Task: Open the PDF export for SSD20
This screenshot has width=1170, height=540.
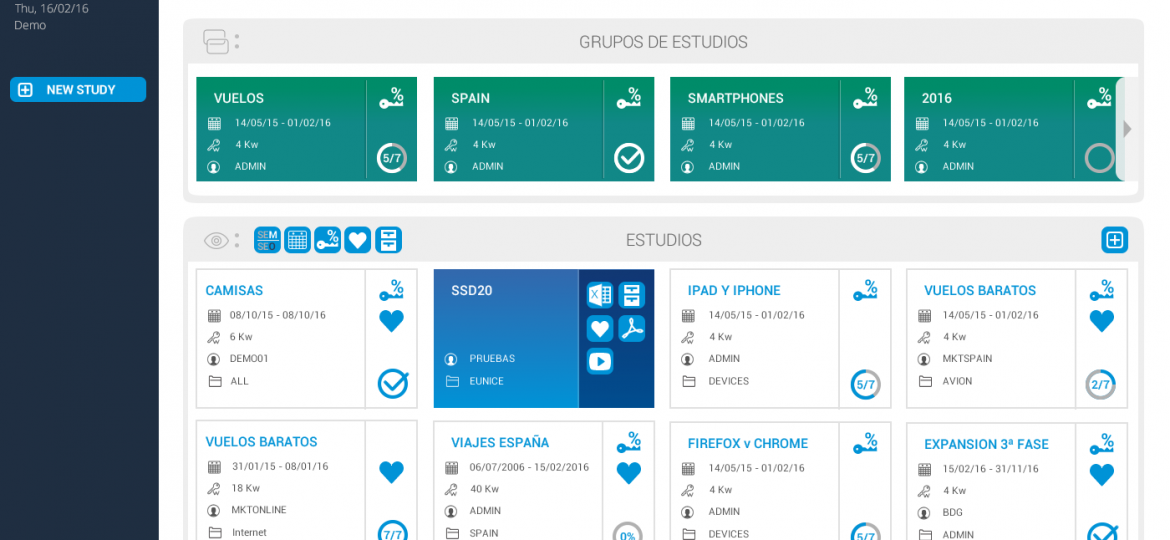Action: (631, 328)
